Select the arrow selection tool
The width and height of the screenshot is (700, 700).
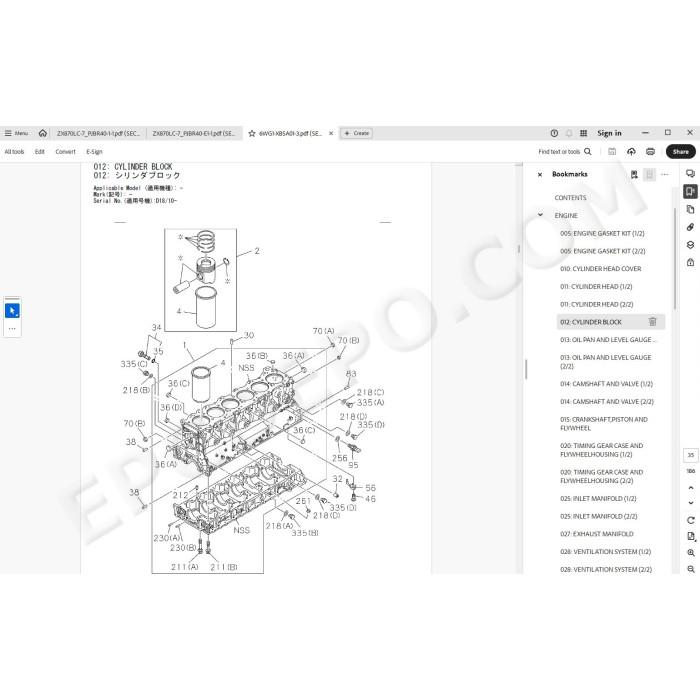pos(12,311)
